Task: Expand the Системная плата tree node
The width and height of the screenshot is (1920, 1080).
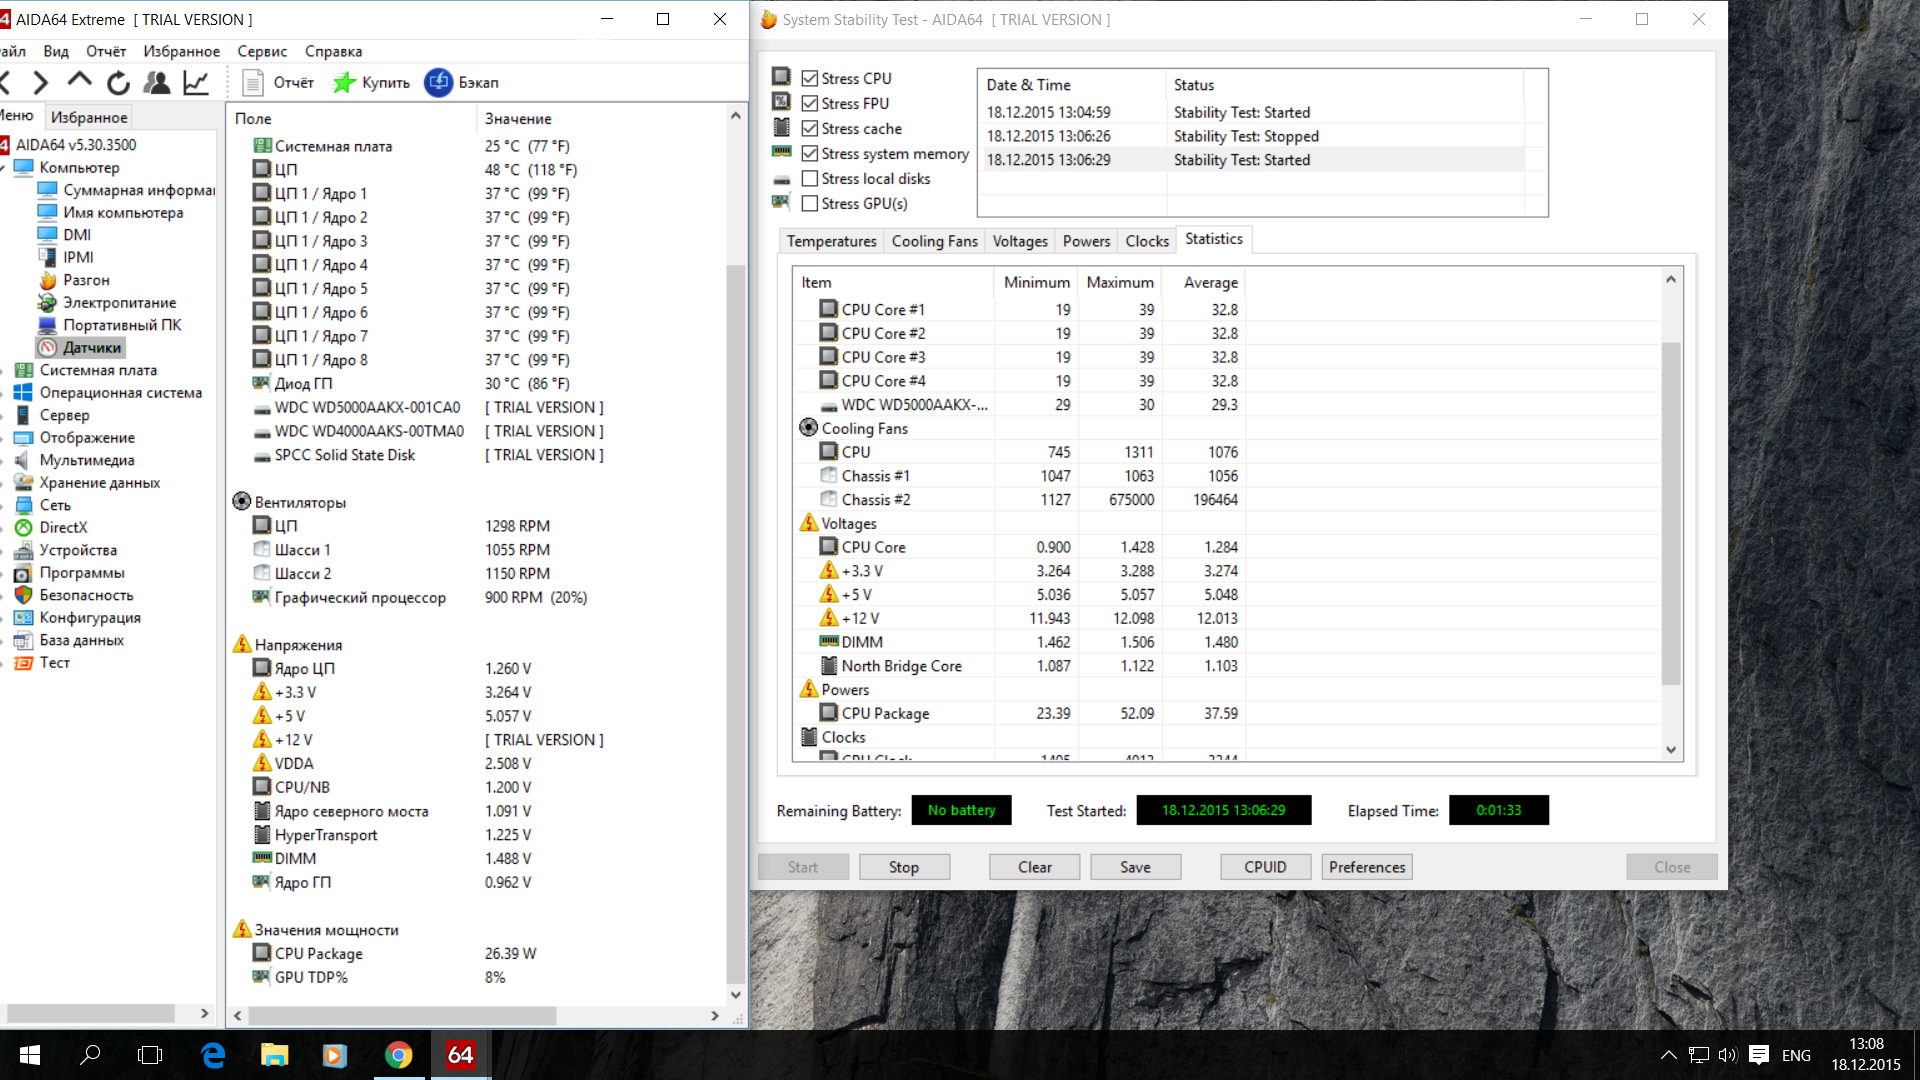Action: [3, 371]
